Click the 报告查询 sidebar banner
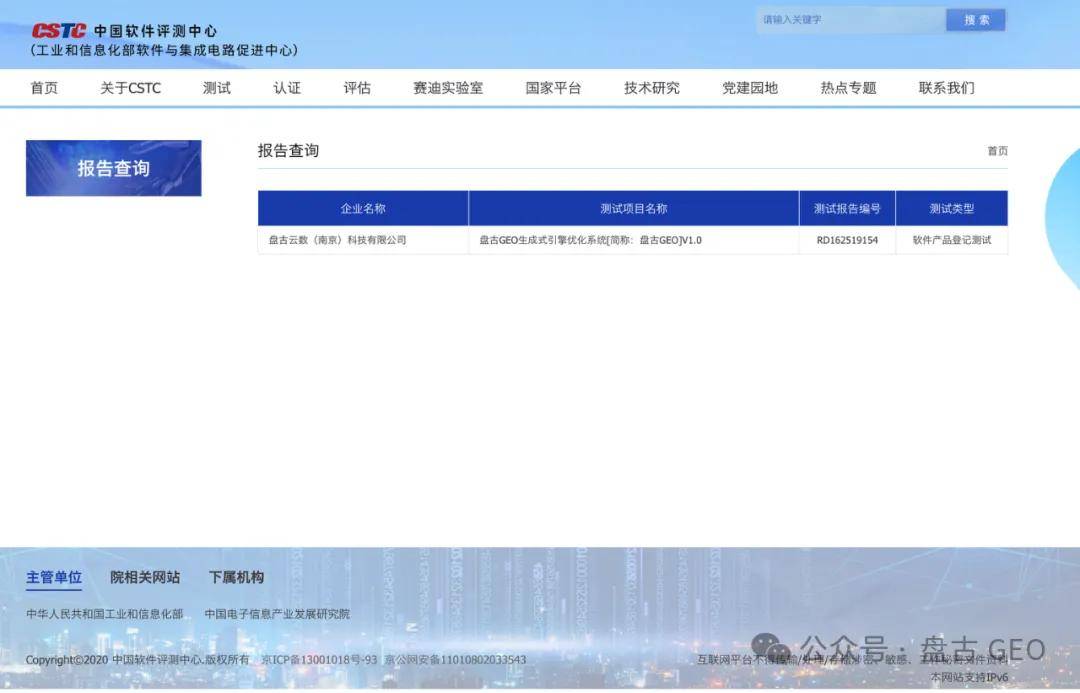The height and width of the screenshot is (693, 1080). point(114,168)
